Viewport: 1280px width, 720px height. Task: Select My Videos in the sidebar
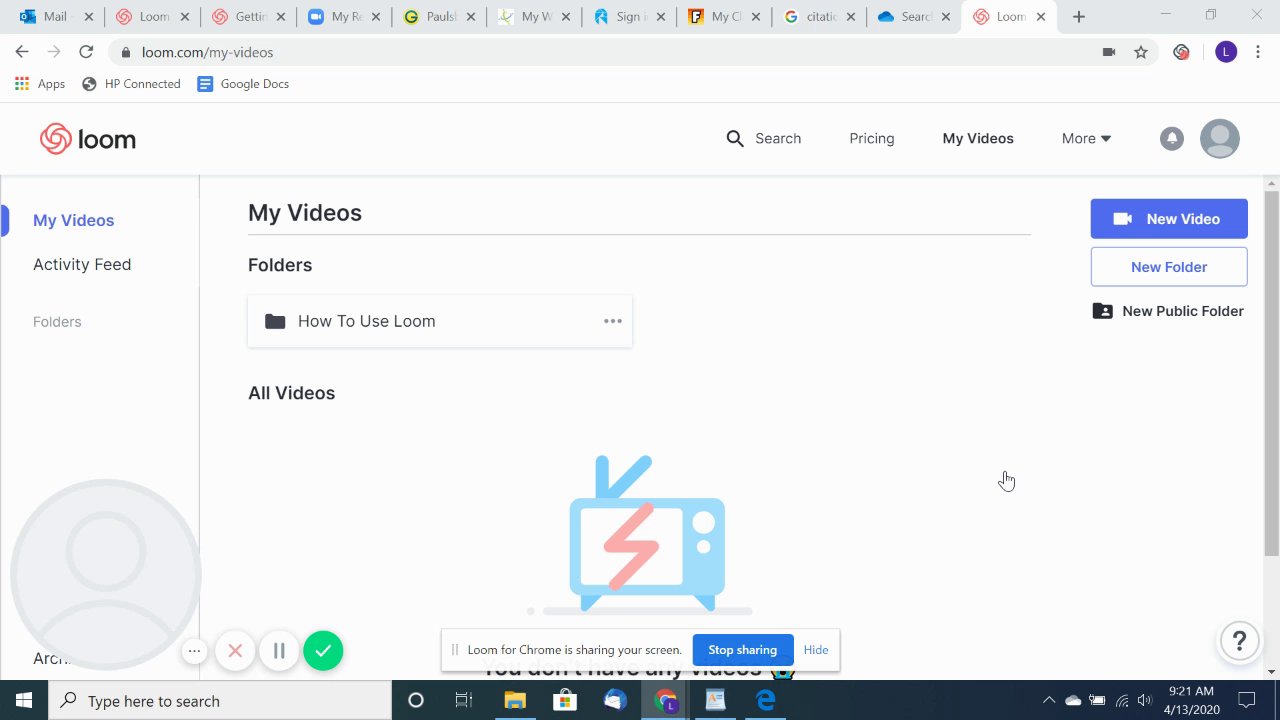point(74,220)
